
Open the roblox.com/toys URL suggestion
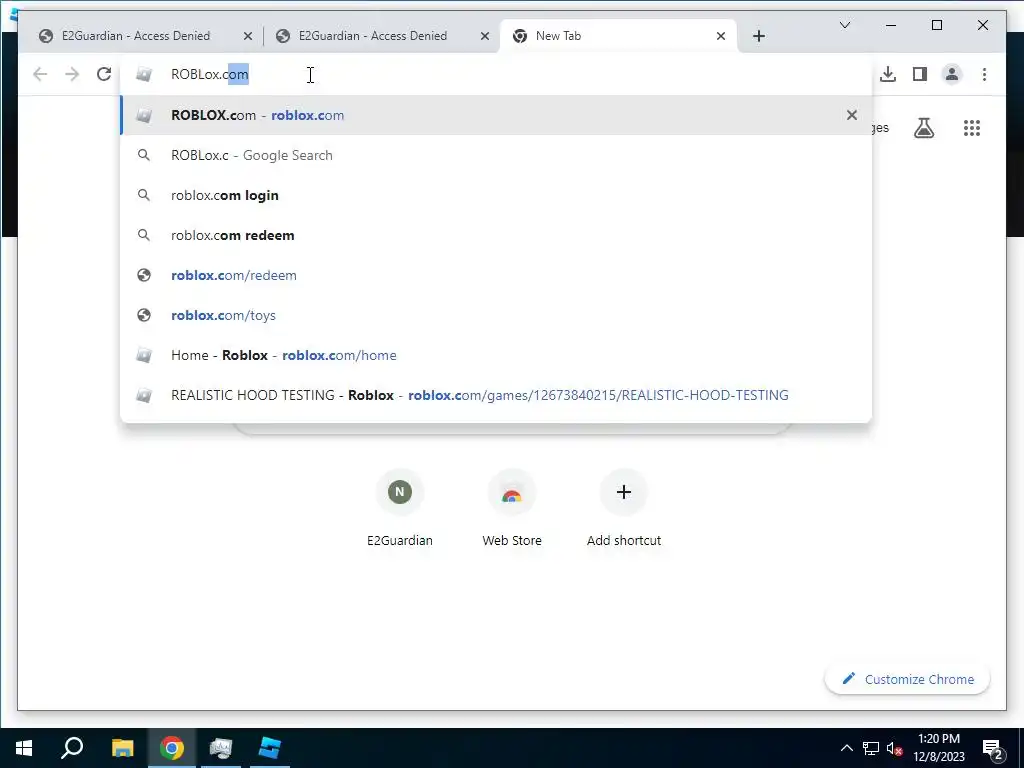pyautogui.click(x=496, y=315)
